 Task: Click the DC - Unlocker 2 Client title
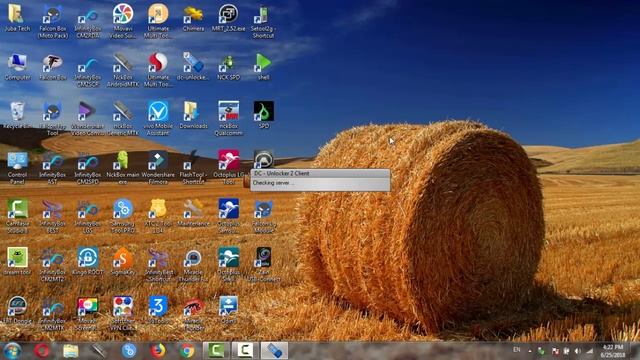[x=282, y=173]
